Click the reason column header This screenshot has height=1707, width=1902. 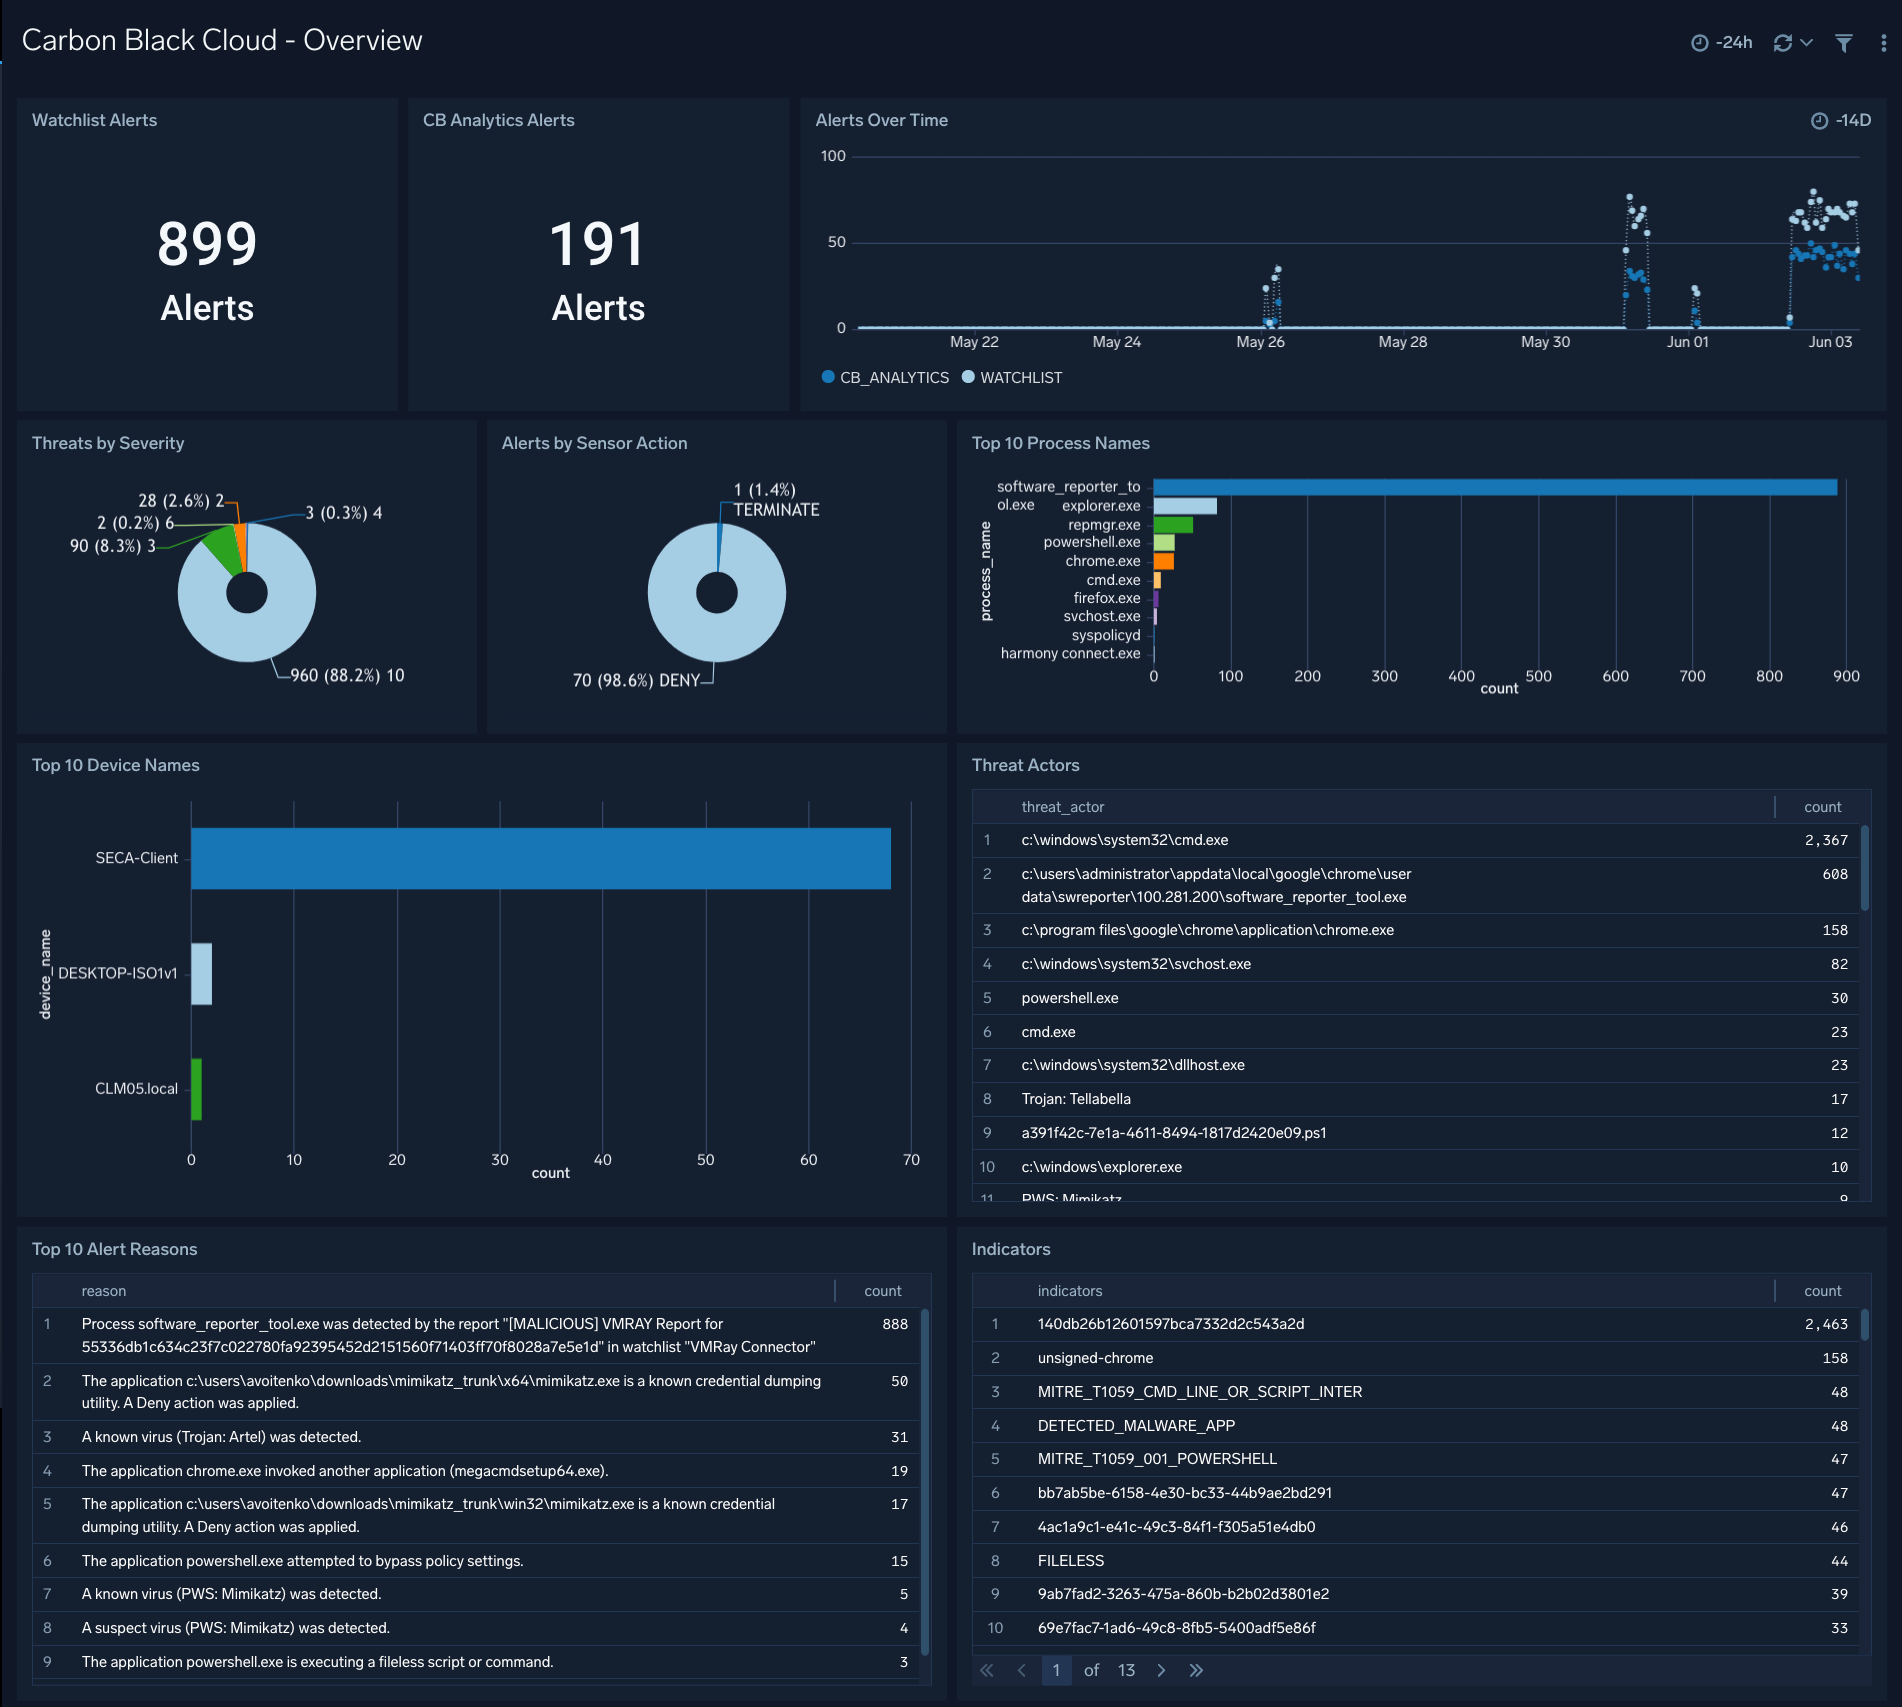[x=104, y=1290]
